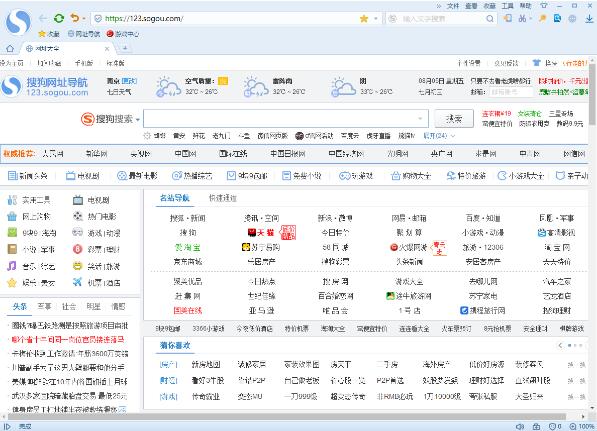Click the play icon in status bar
The width and height of the screenshot is (597, 431).
coord(7,426)
